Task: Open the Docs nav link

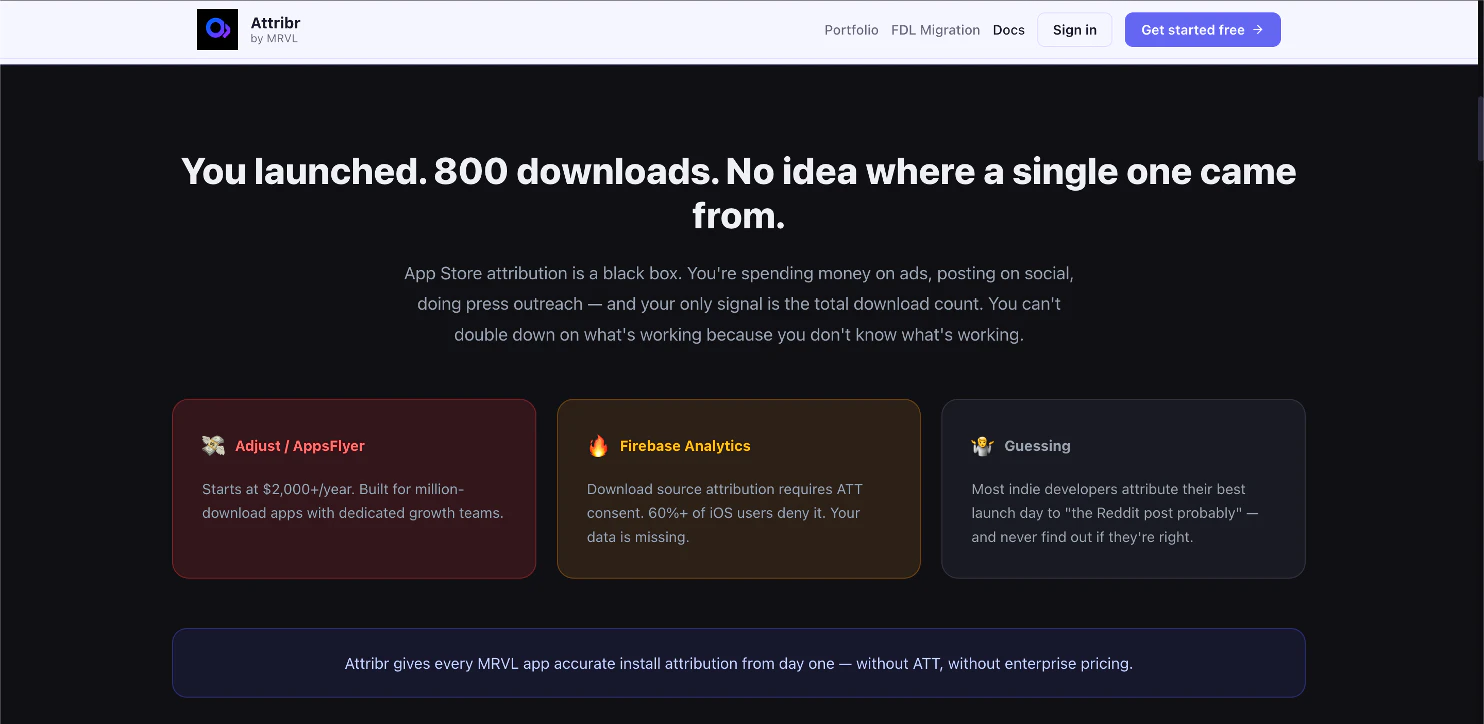Action: click(x=1008, y=30)
